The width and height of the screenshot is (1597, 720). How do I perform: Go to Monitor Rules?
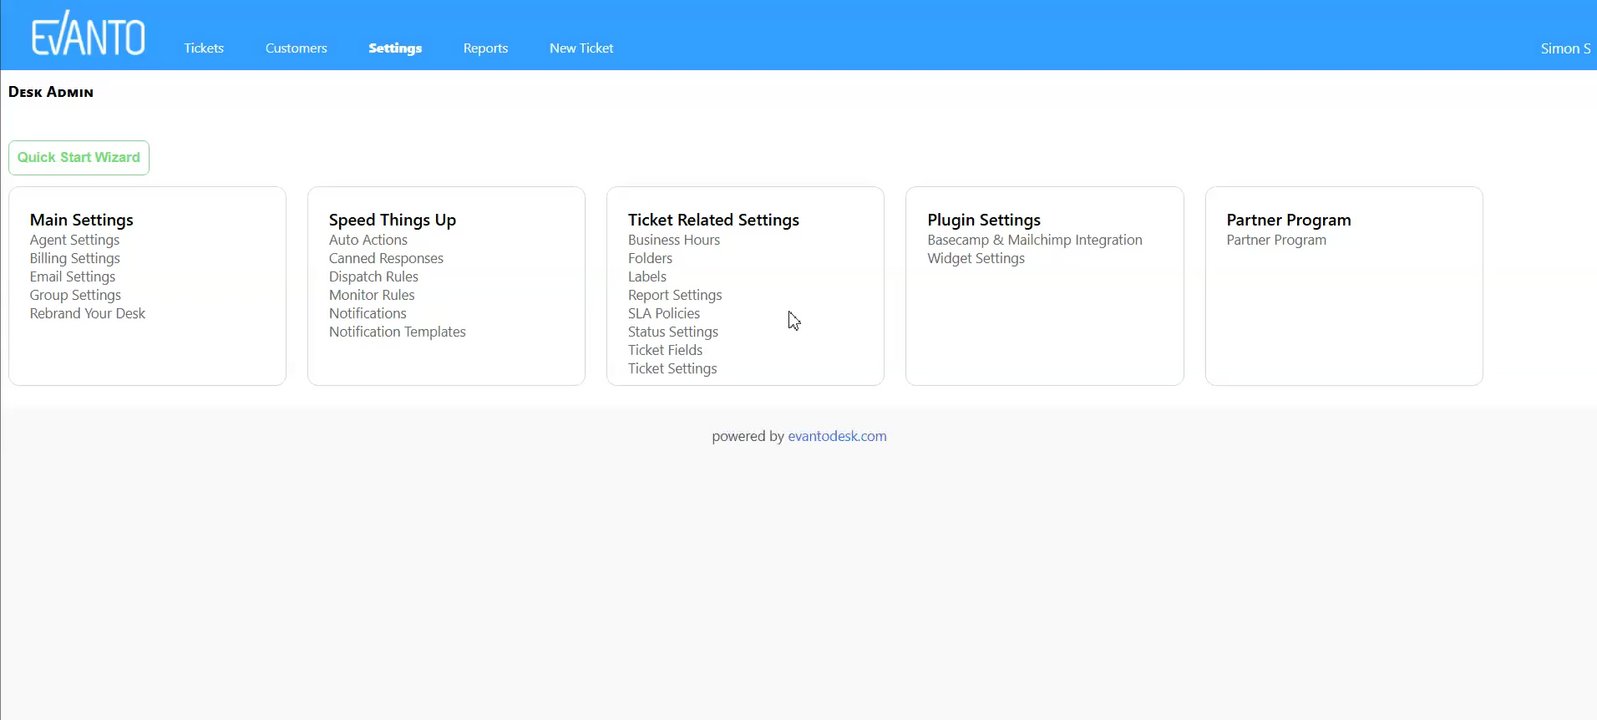click(372, 295)
